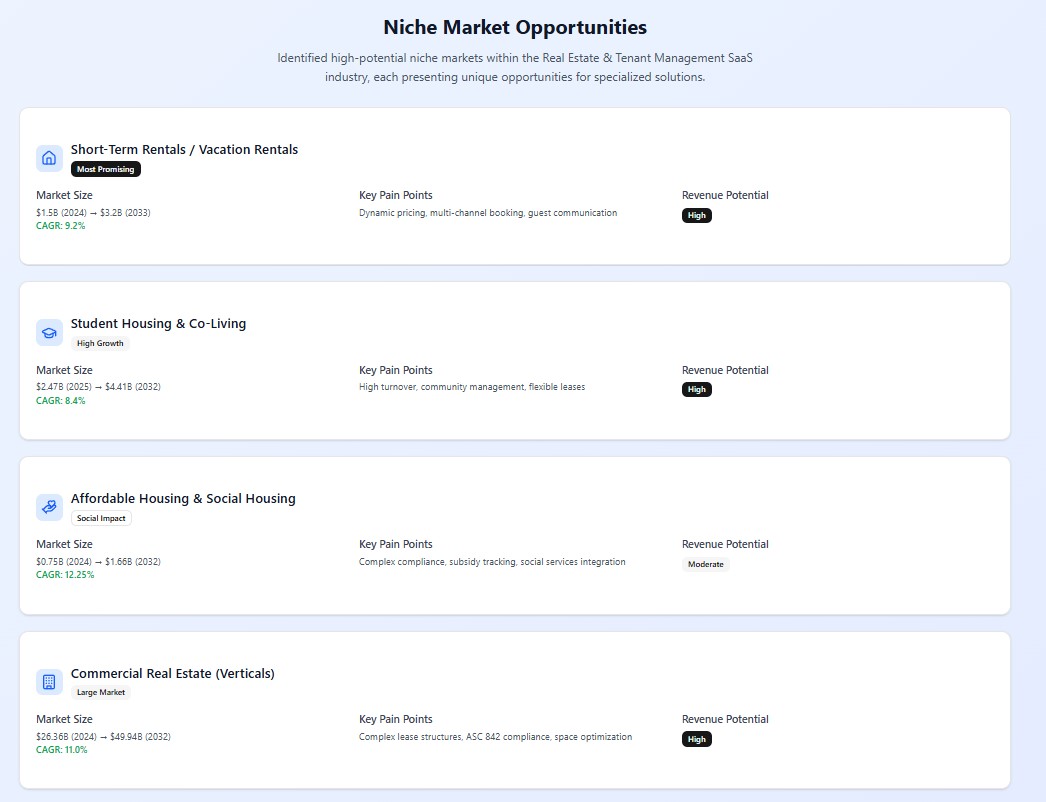Image resolution: width=1046 pixels, height=802 pixels.
Task: Click the CAGR: 12.25% text
Action: 65,575
